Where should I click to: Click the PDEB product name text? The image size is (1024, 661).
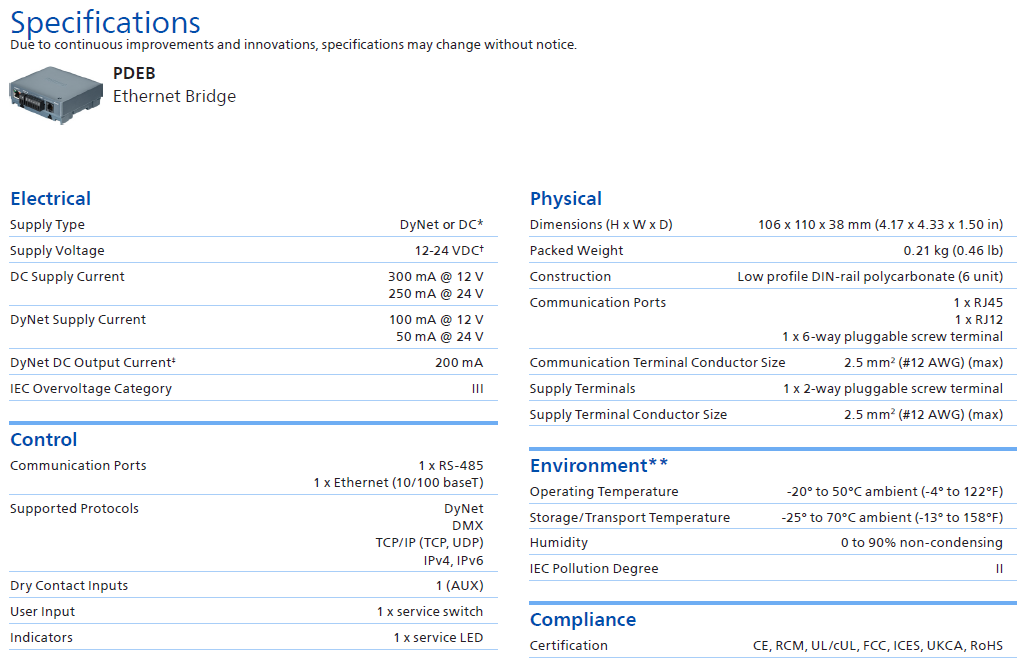134,73
